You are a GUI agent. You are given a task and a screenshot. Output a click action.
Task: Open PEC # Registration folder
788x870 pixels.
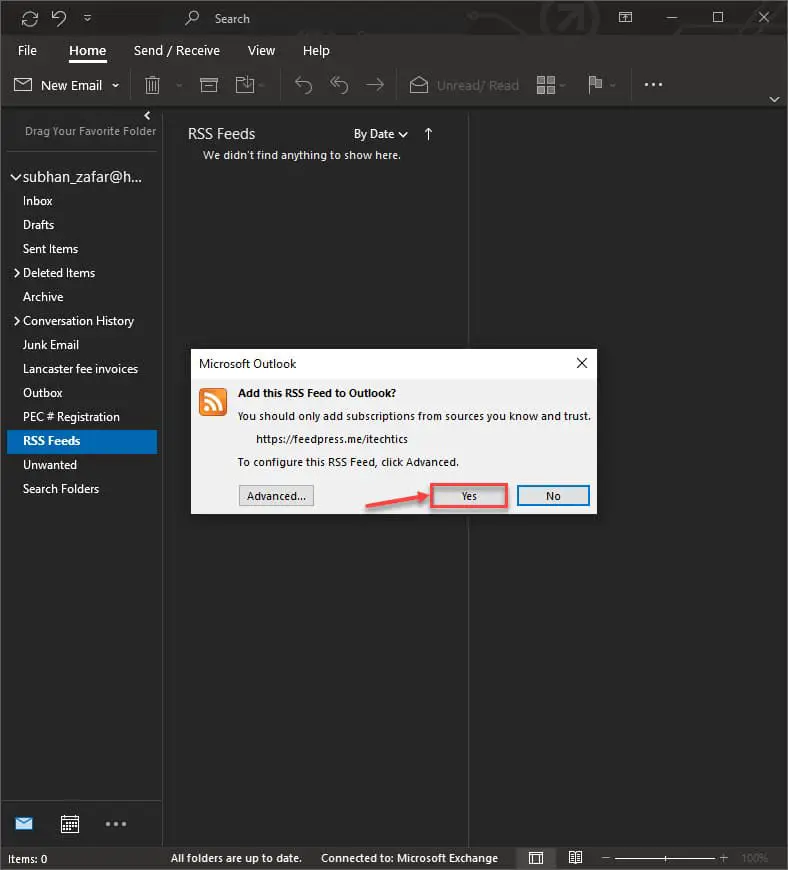click(x=72, y=417)
